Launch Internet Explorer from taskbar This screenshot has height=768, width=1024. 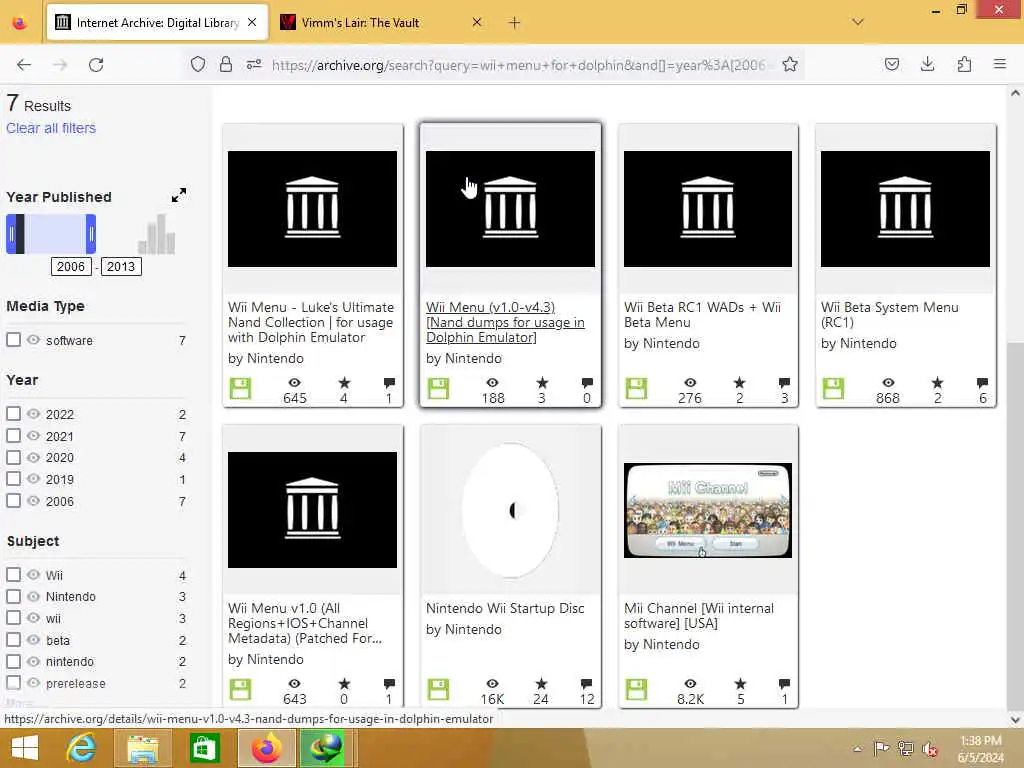[82, 748]
